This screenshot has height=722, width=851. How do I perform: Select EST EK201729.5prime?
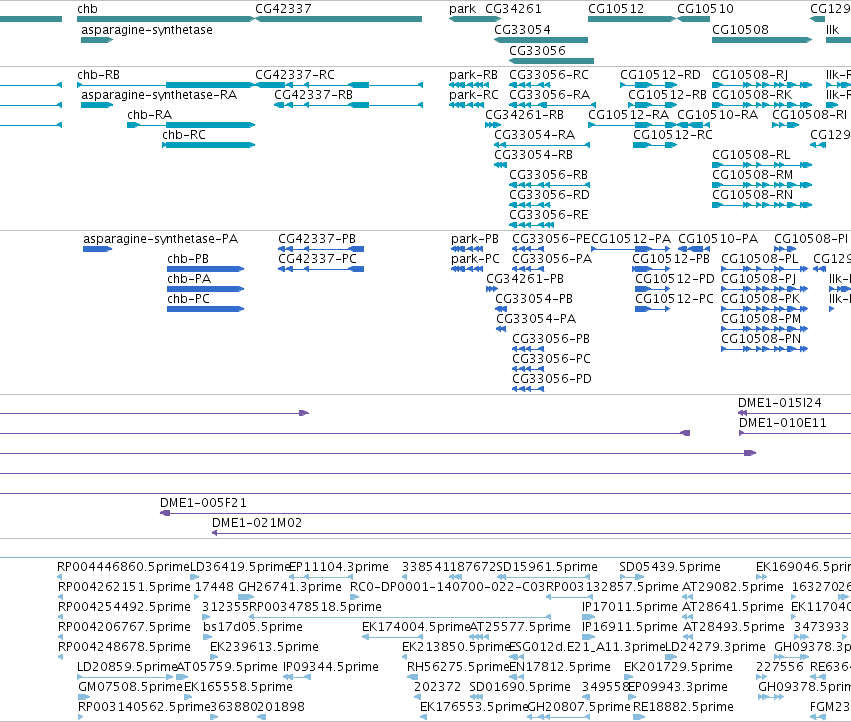coord(628,676)
